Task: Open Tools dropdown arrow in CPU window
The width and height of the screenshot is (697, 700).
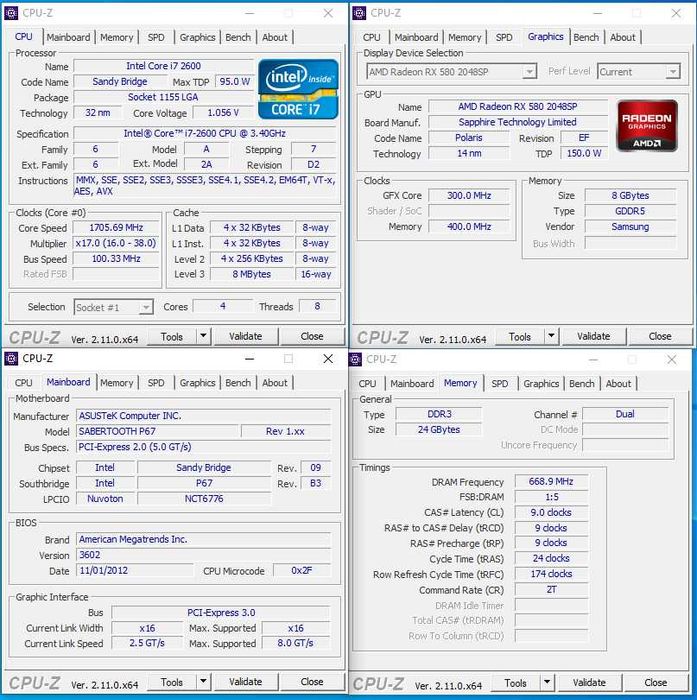Action: point(203,336)
